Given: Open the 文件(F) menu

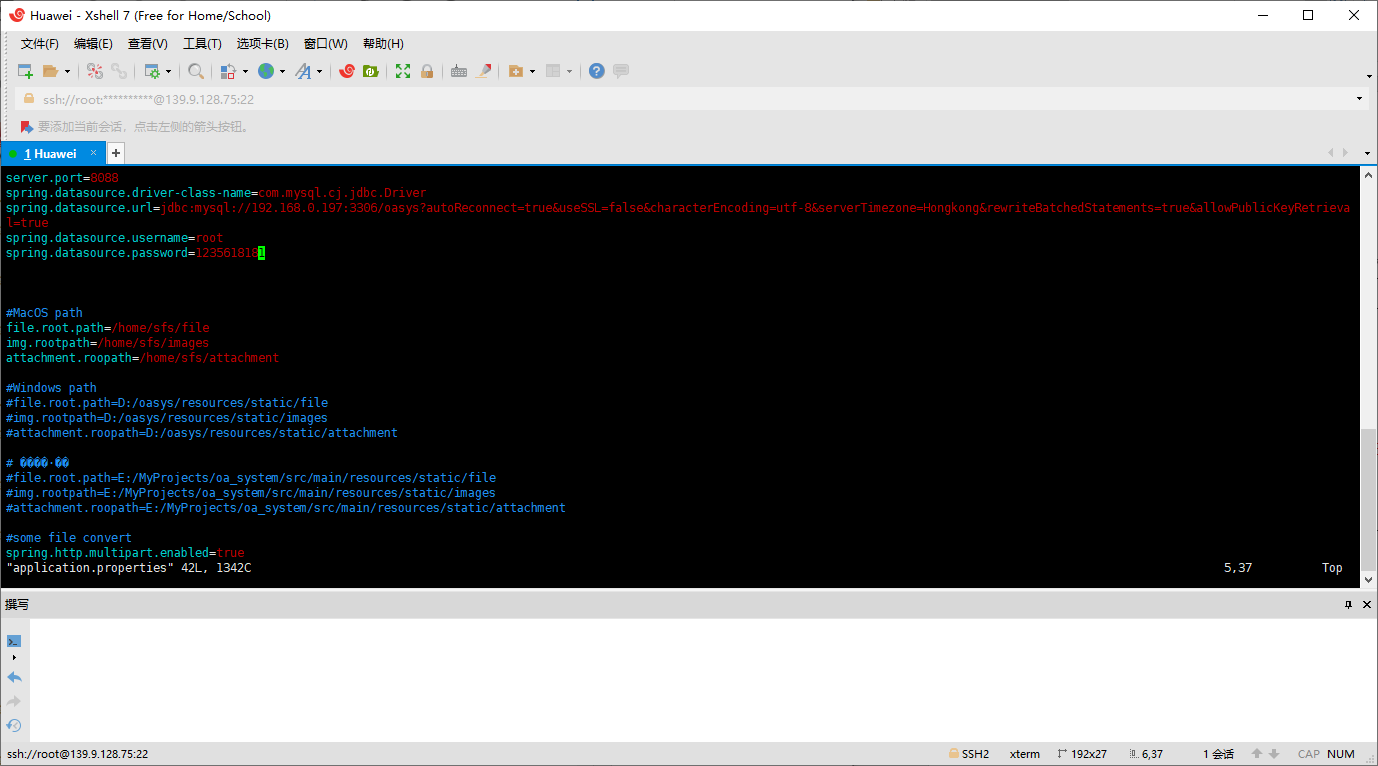Looking at the screenshot, I should (x=40, y=44).
